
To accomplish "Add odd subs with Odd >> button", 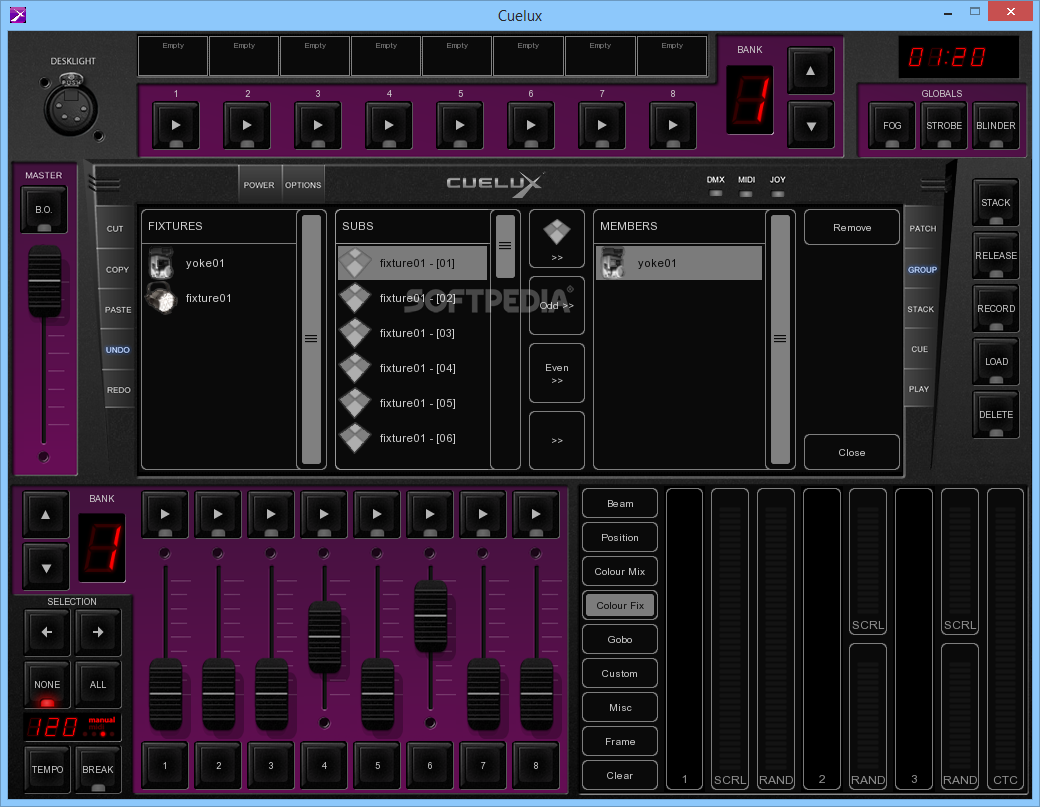I will click(x=556, y=306).
